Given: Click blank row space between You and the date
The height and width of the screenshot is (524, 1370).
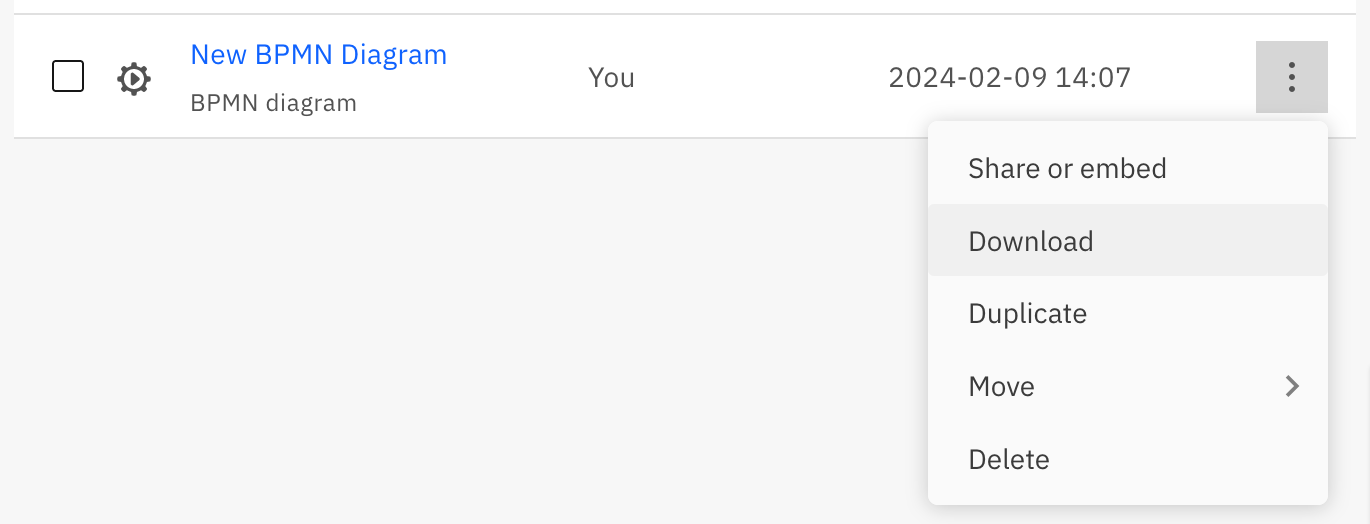Looking at the screenshot, I should [x=760, y=77].
